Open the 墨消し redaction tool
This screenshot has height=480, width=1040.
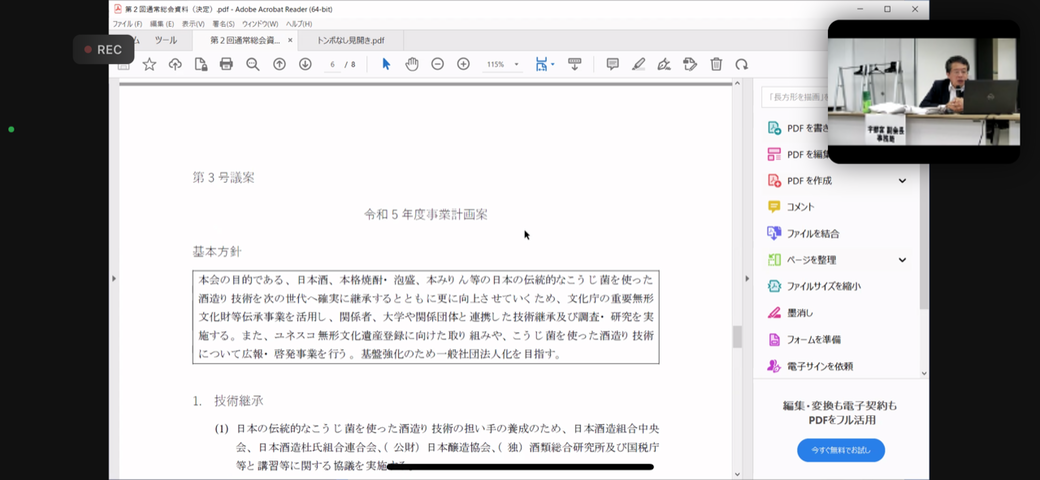click(790, 313)
